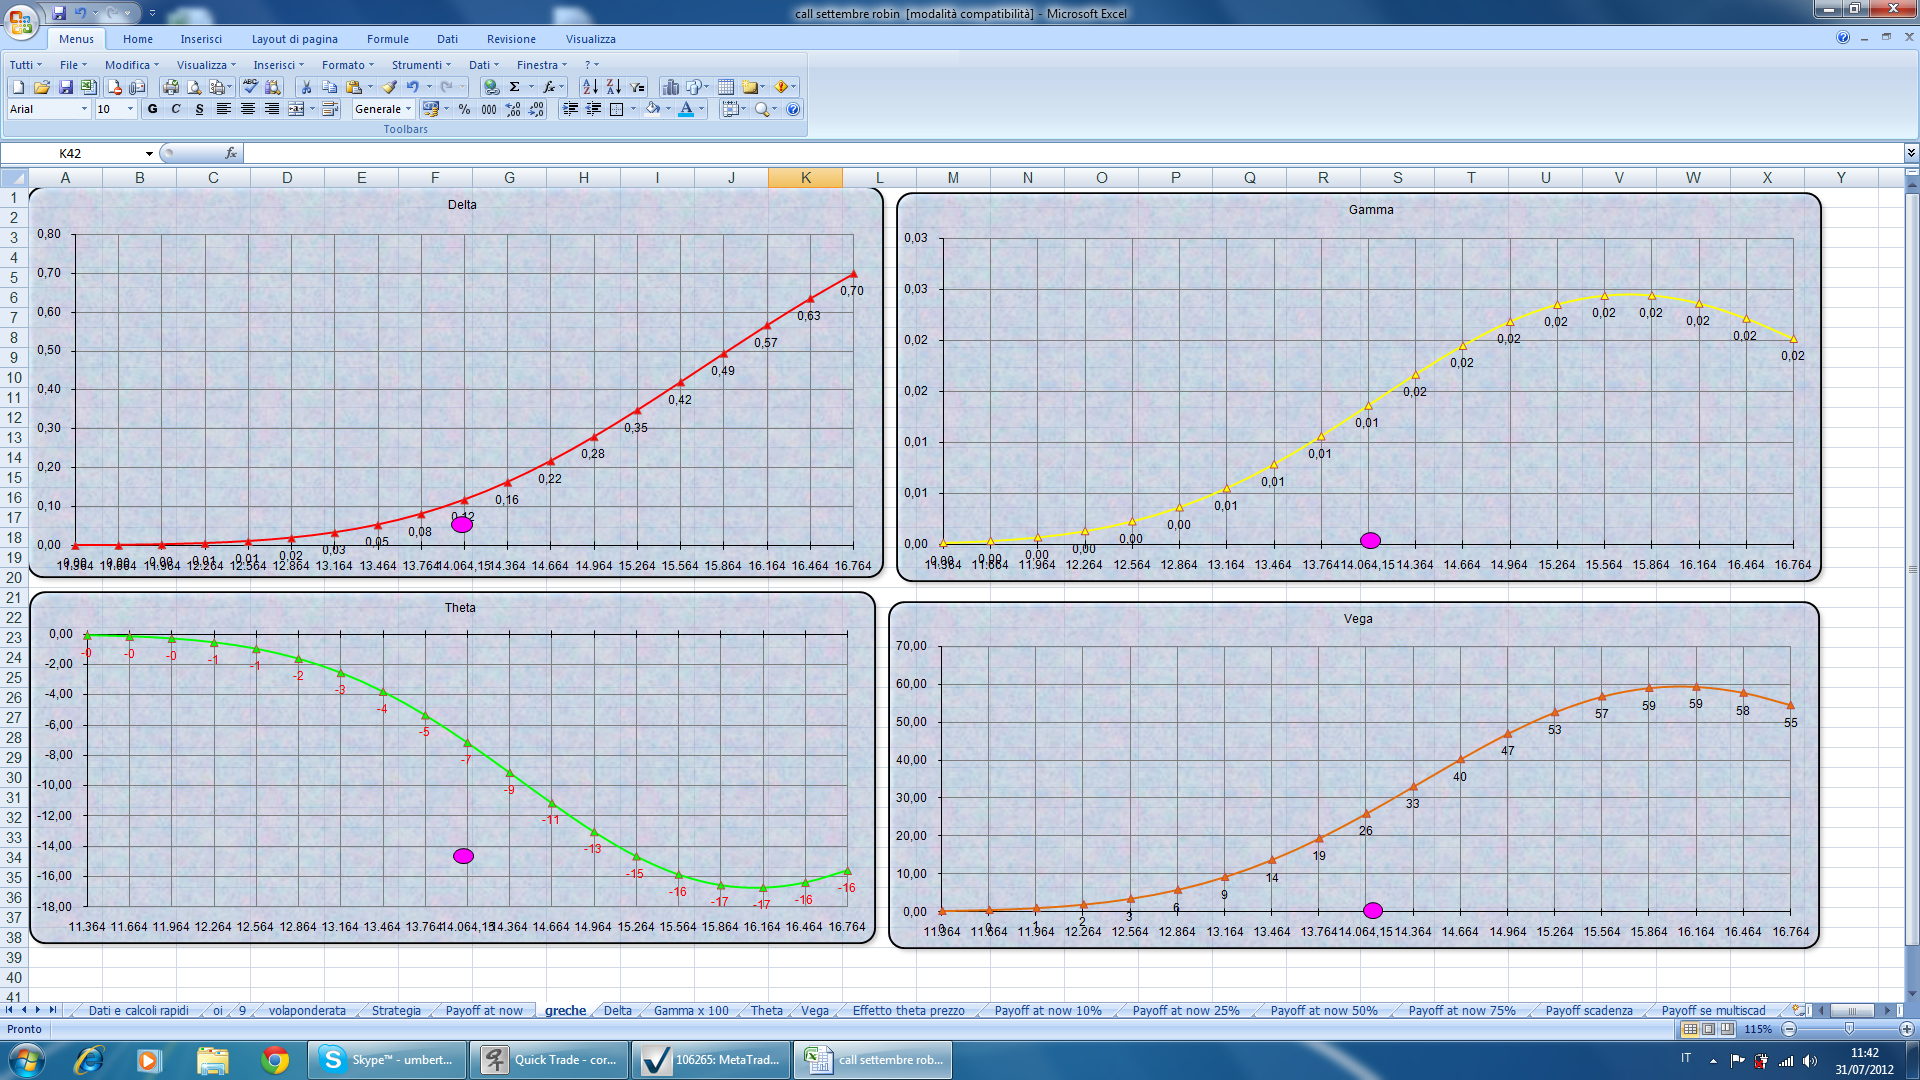
Task: Click the Undo arrow icon
Action: [412, 87]
